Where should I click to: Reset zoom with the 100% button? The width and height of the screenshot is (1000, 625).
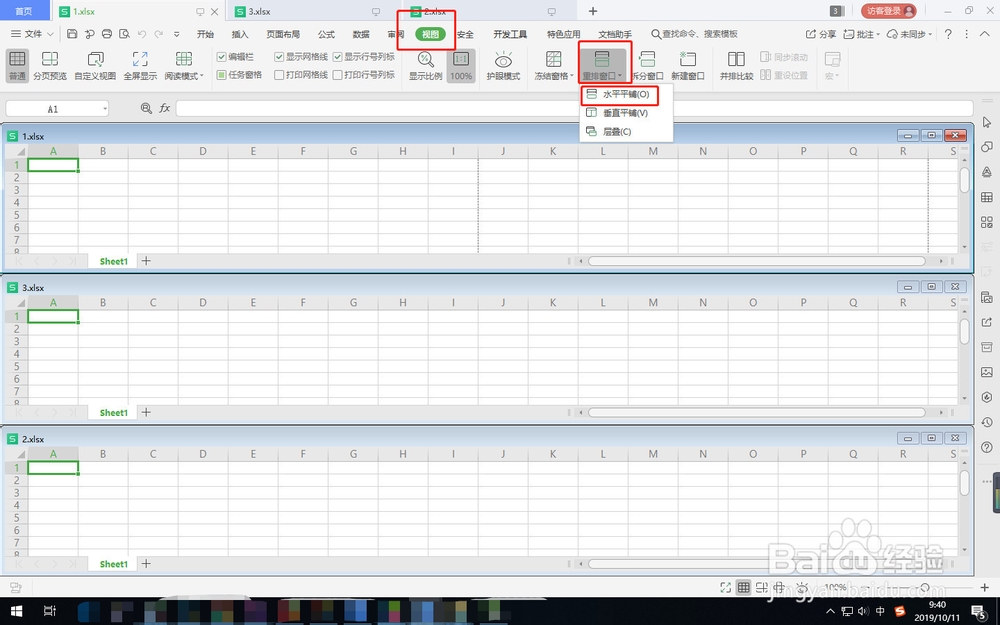461,65
